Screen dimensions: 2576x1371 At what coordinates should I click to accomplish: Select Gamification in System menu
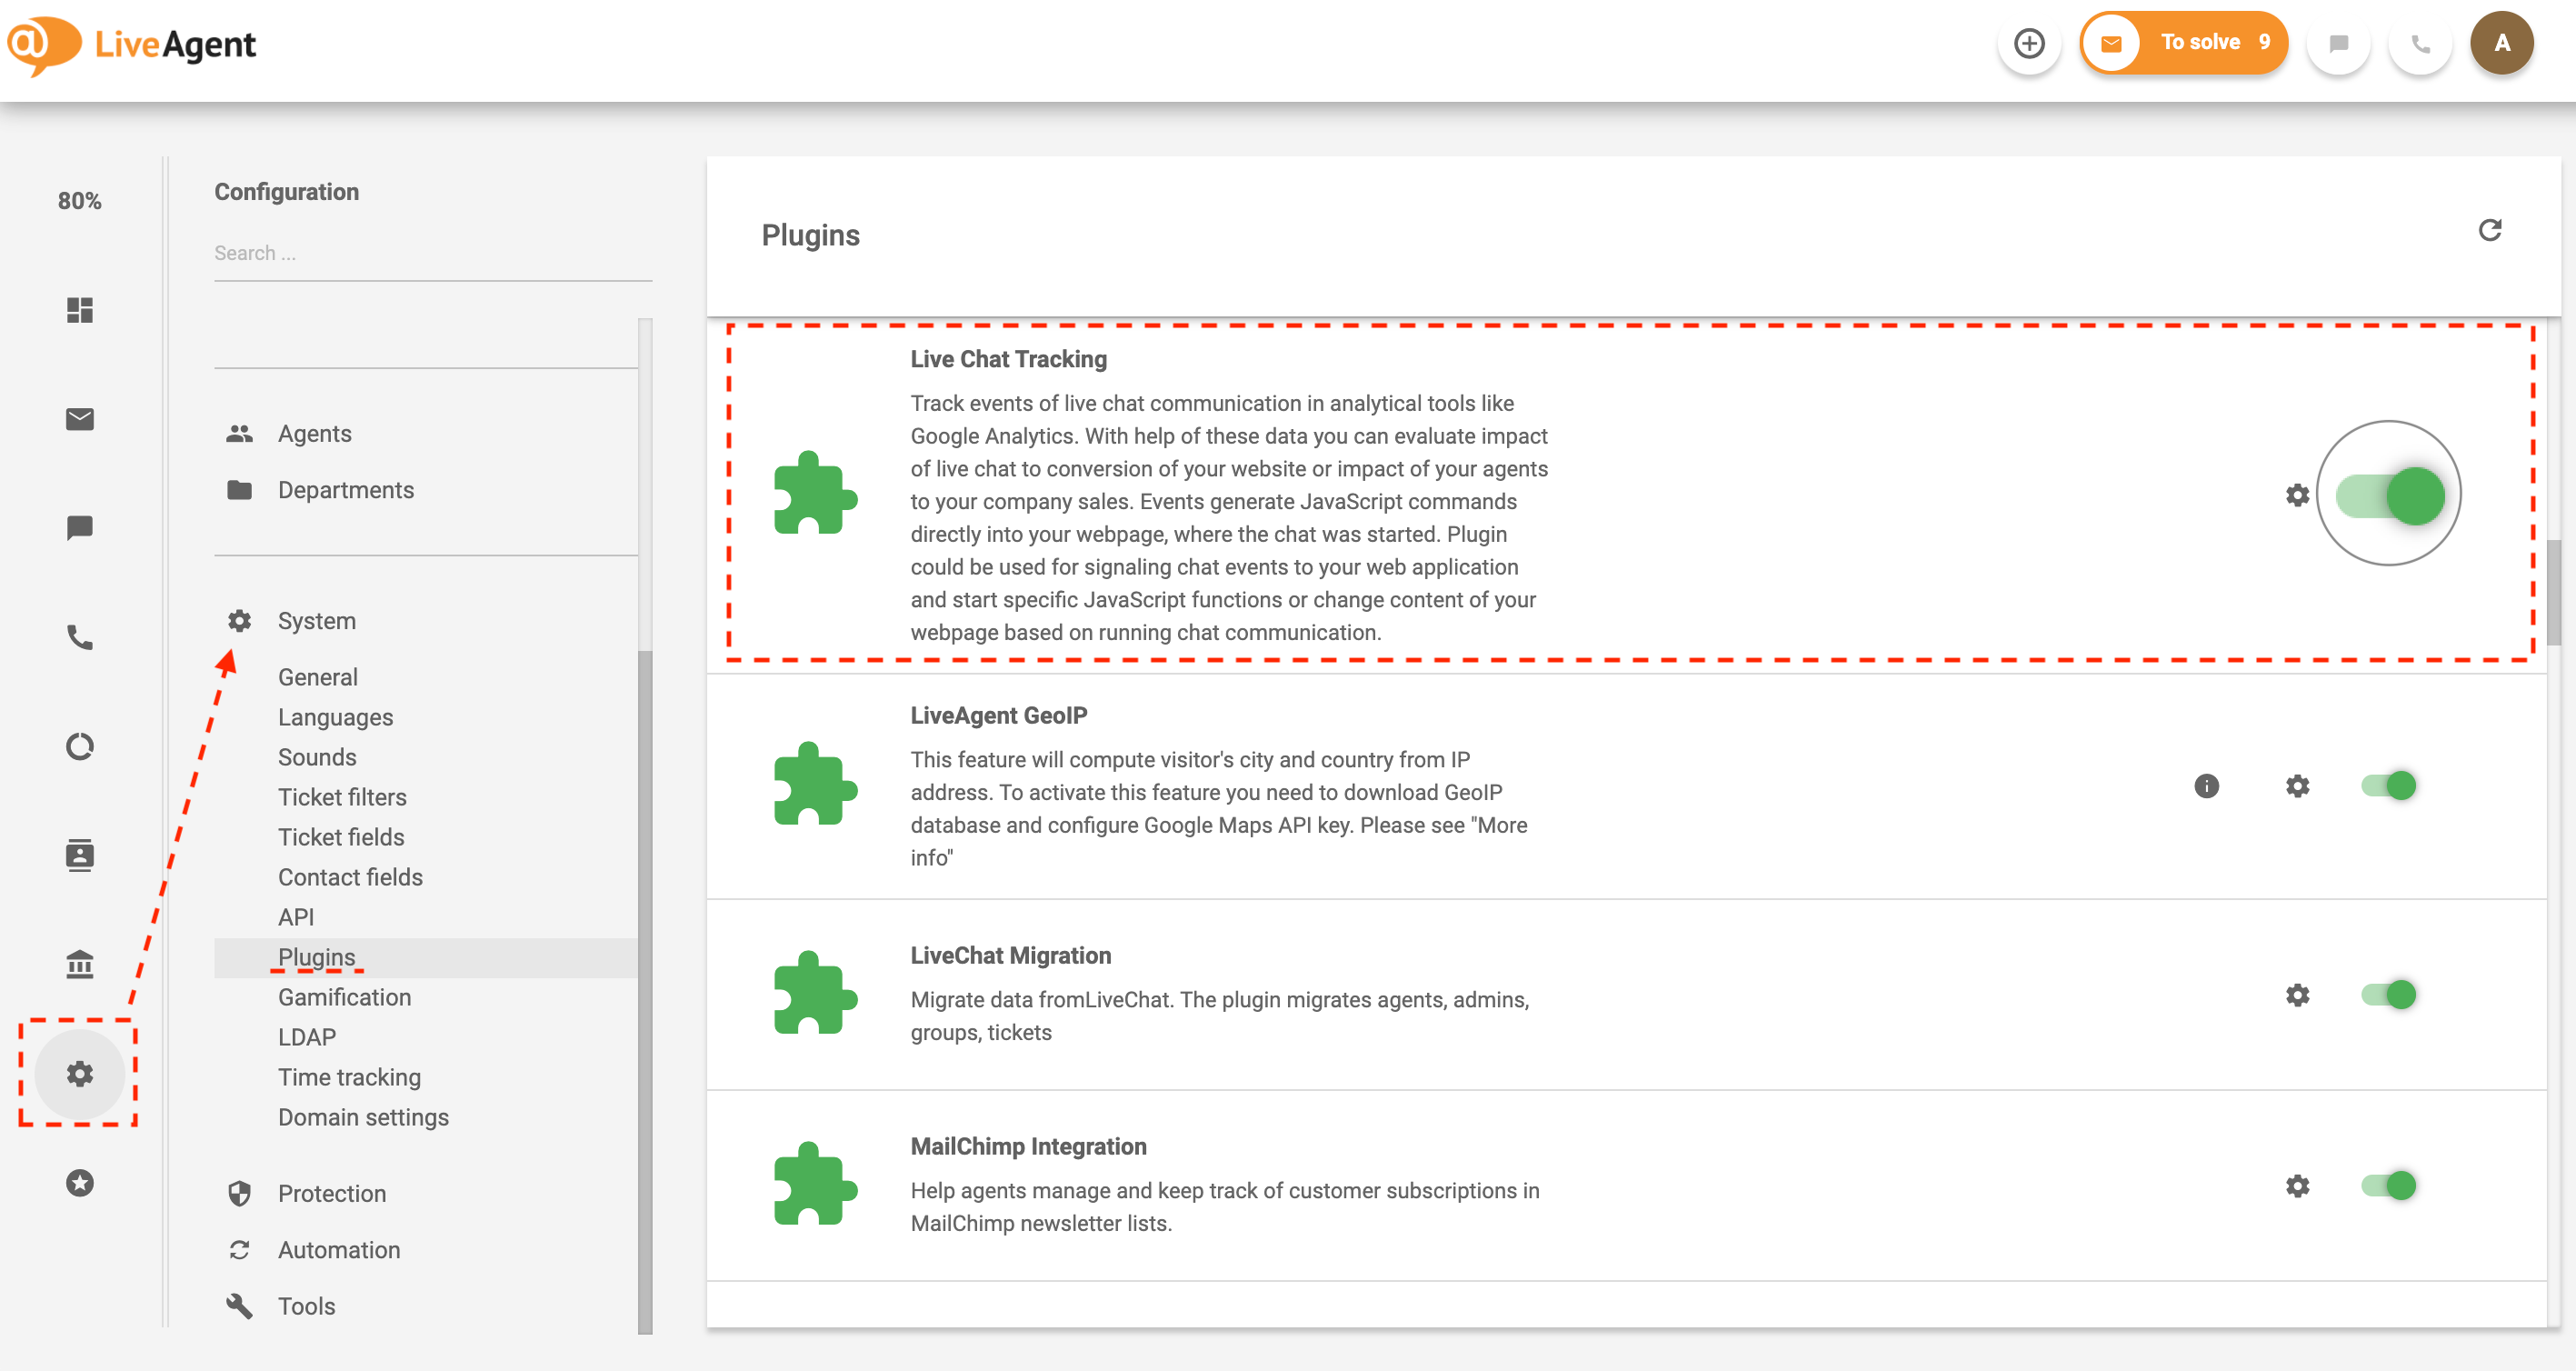coord(344,997)
